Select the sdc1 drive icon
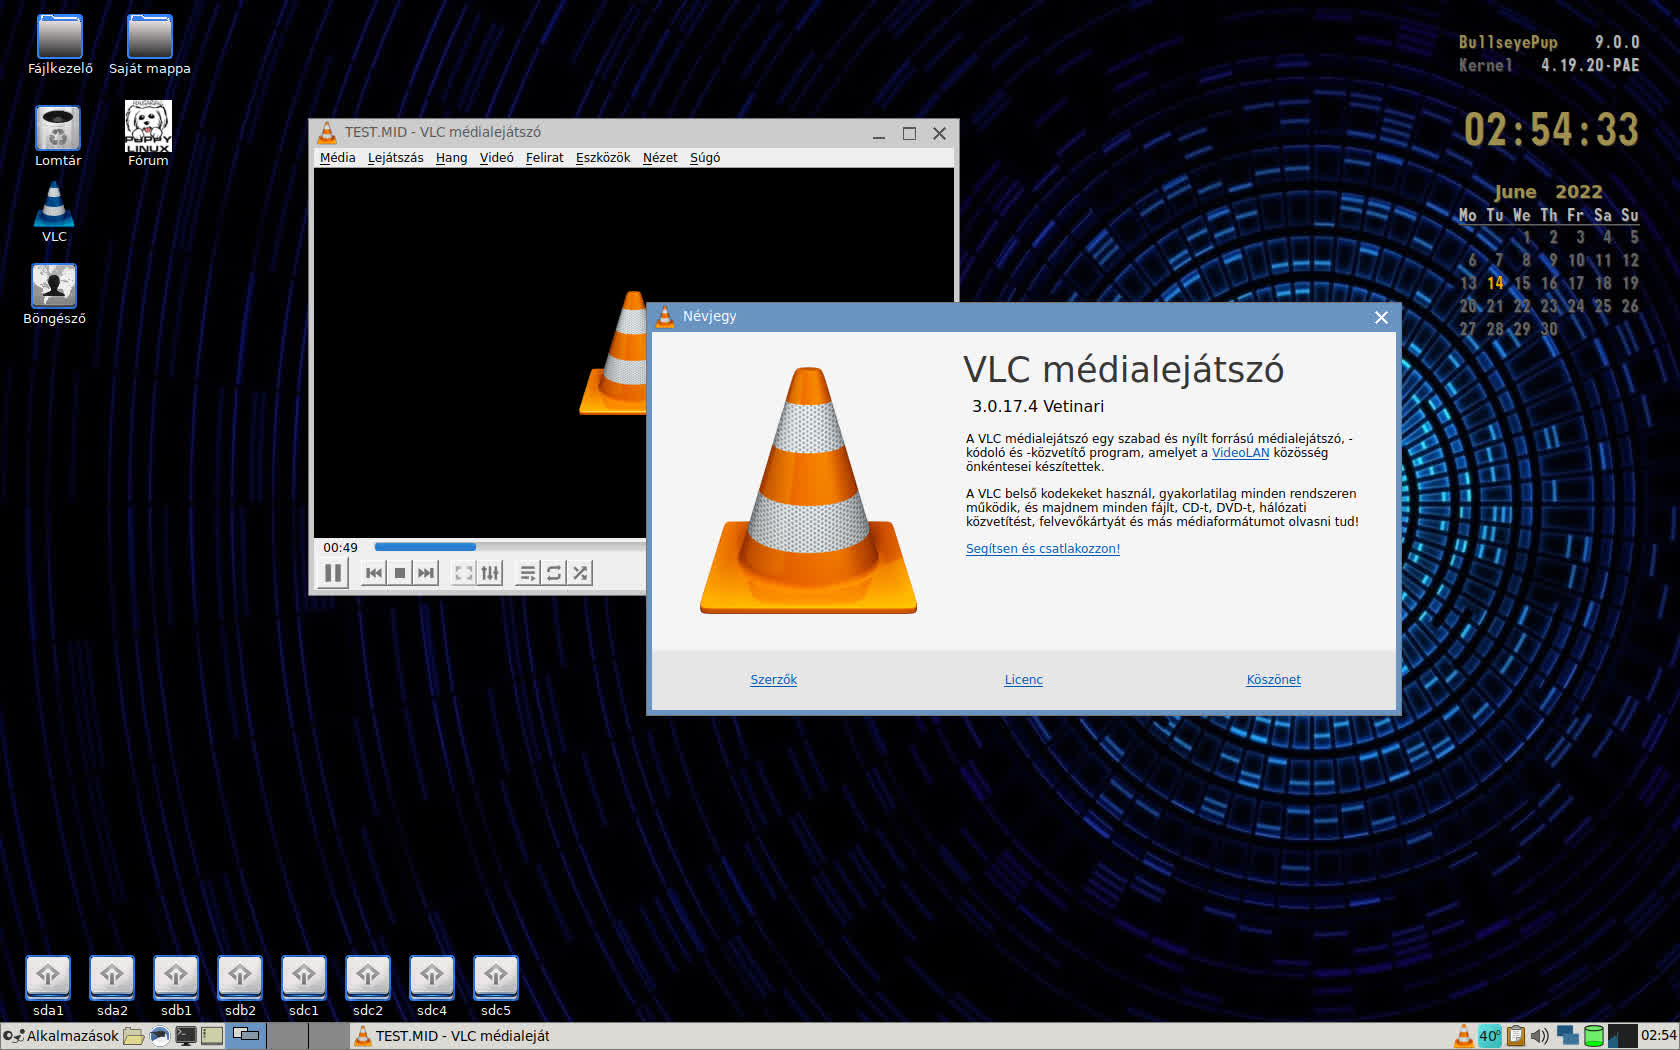This screenshot has width=1680, height=1050. point(304,986)
